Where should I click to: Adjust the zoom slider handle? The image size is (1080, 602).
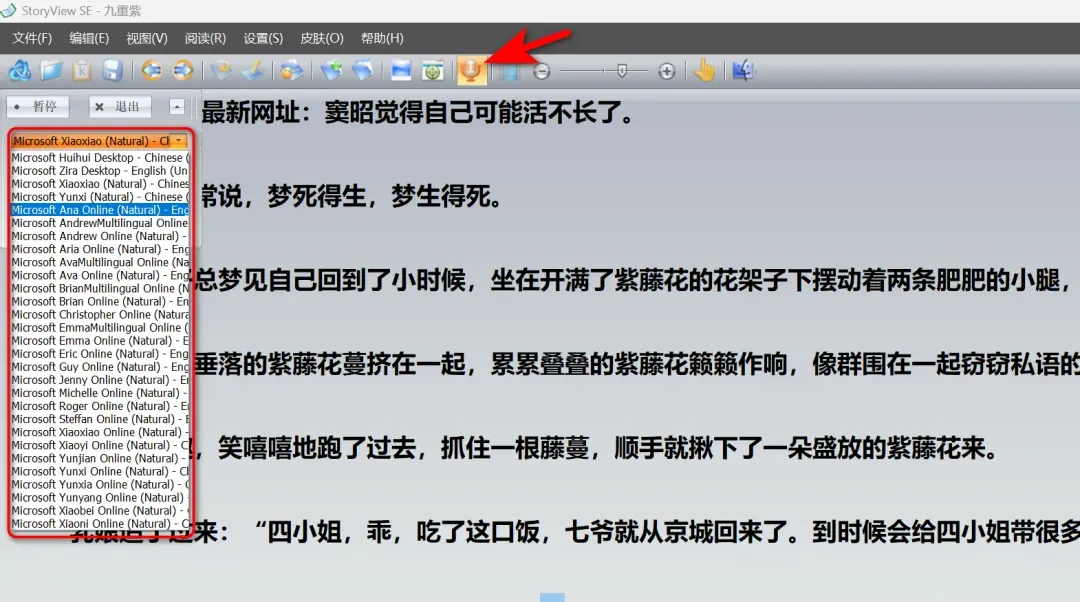pyautogui.click(x=622, y=71)
